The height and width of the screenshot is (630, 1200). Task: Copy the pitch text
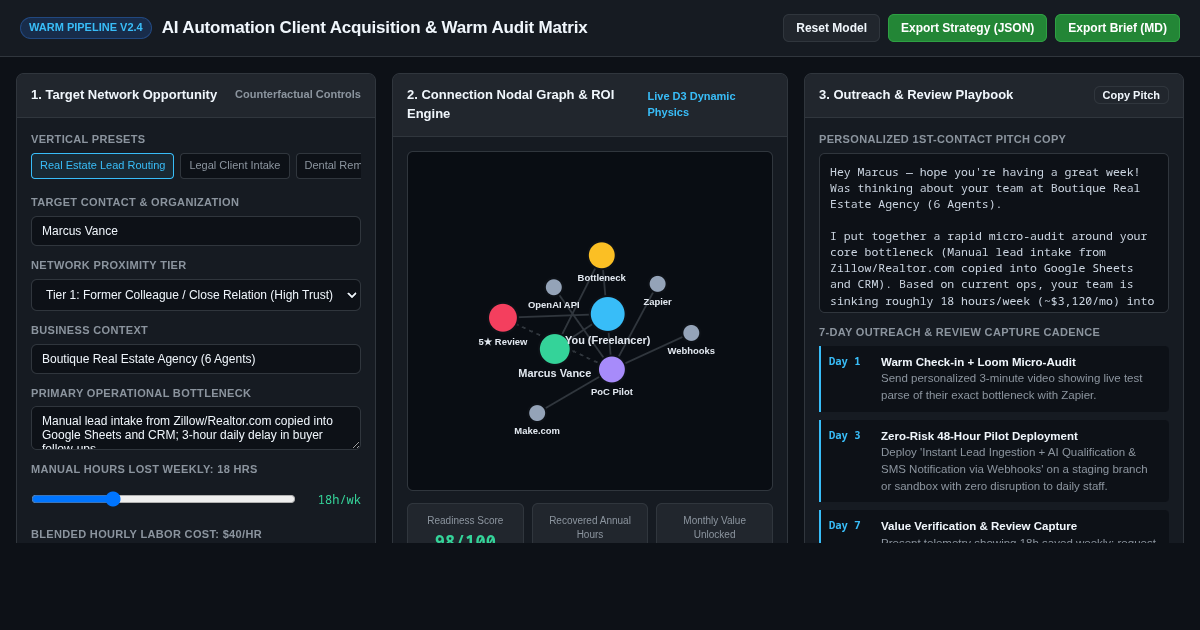coord(1131,95)
